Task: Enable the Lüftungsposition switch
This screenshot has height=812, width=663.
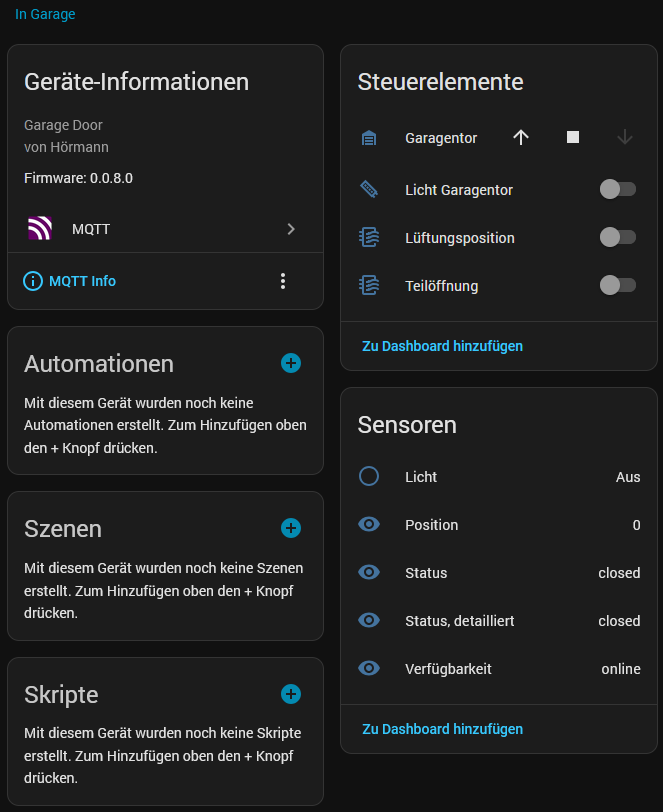Action: pyautogui.click(x=617, y=237)
